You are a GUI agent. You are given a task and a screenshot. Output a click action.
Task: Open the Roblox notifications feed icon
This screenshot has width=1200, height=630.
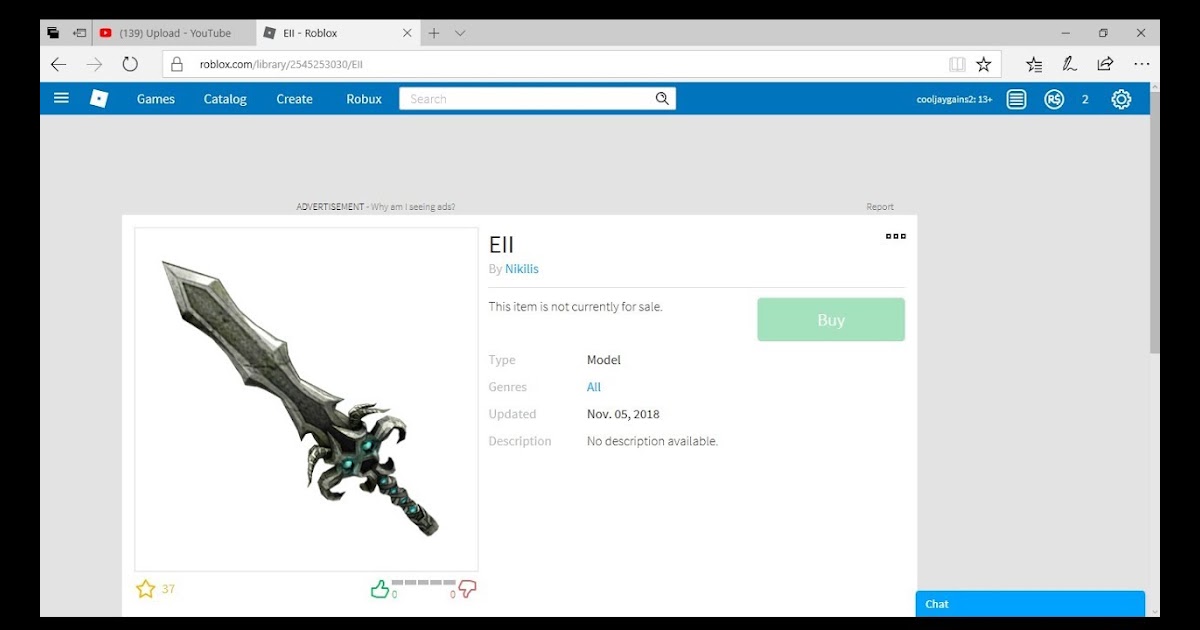[1016, 99]
